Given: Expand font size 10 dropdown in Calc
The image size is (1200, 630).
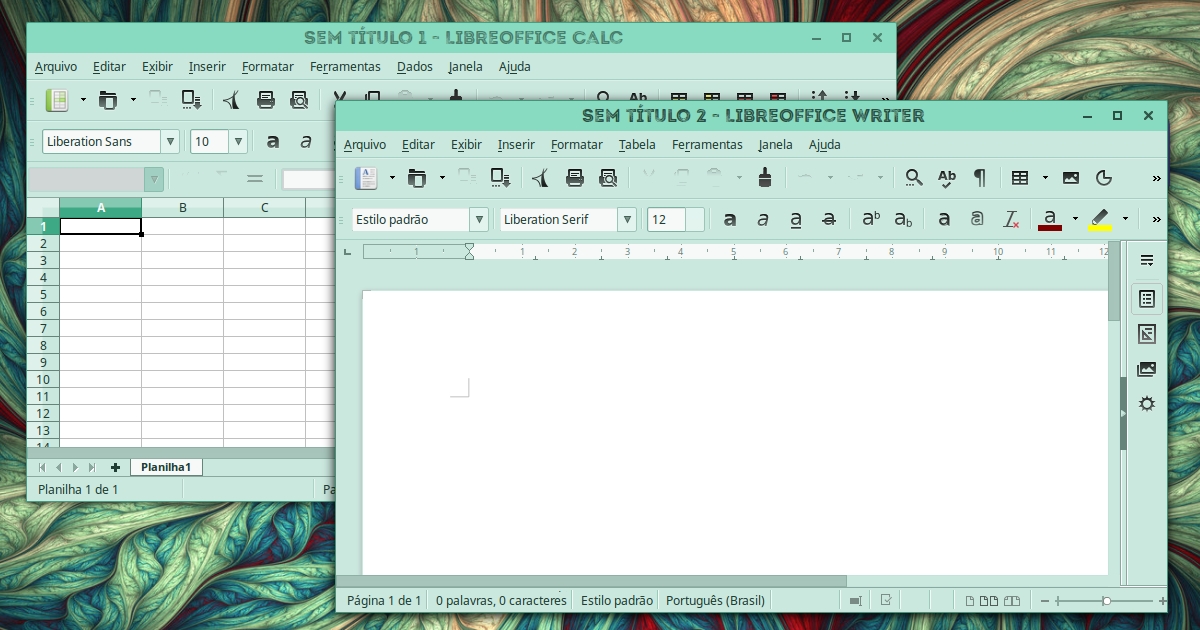Looking at the screenshot, I should click(239, 142).
